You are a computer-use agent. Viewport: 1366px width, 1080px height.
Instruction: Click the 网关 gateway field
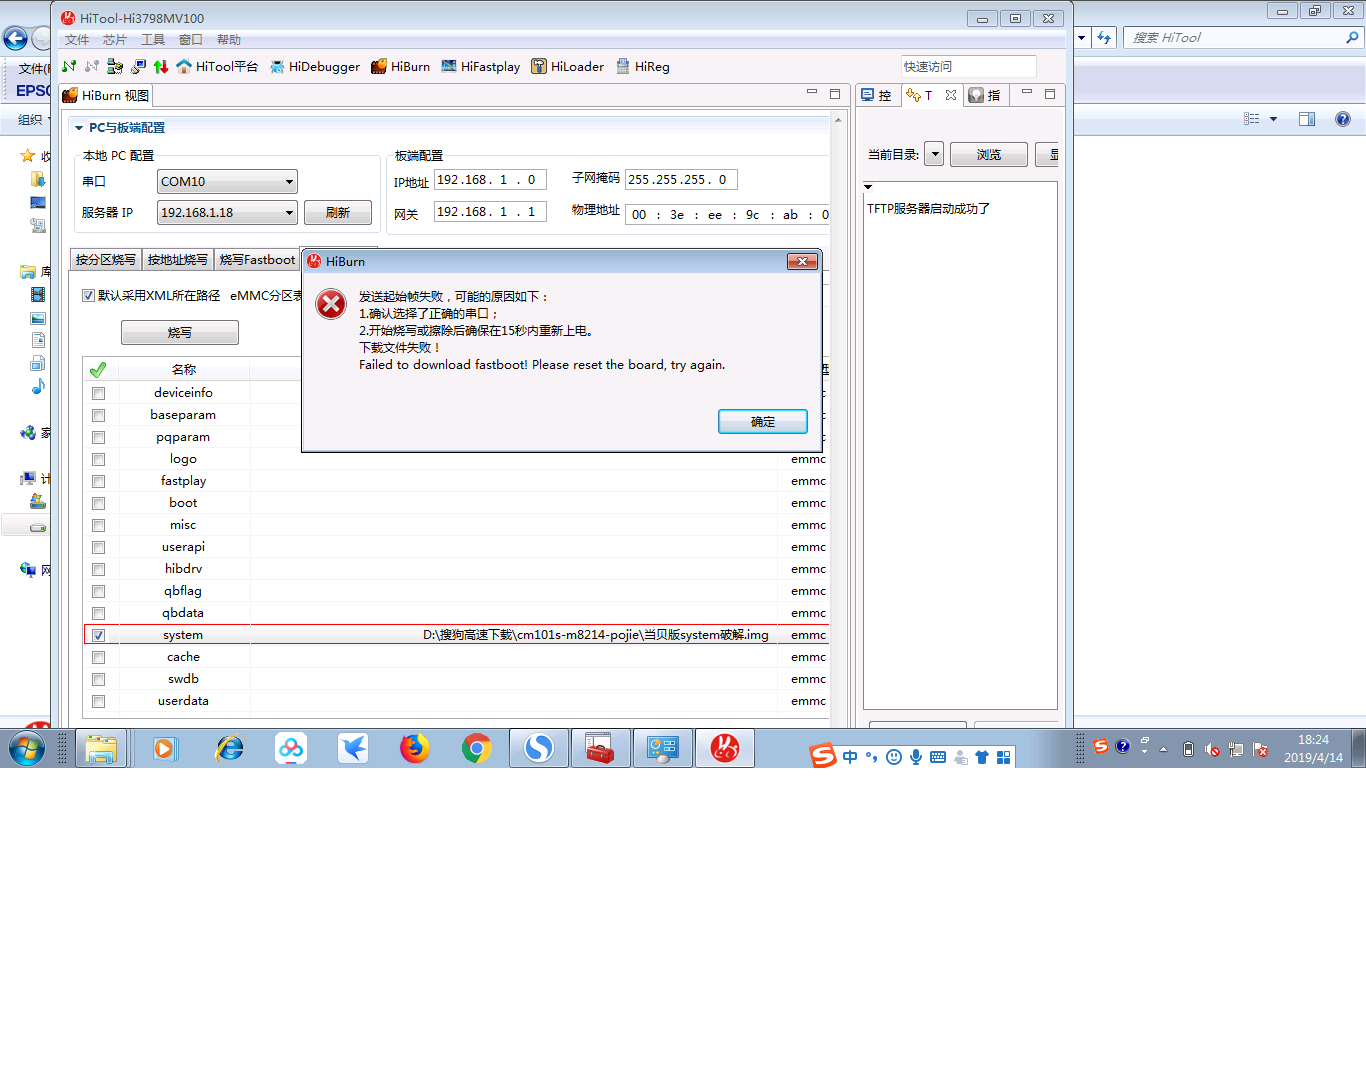click(490, 212)
